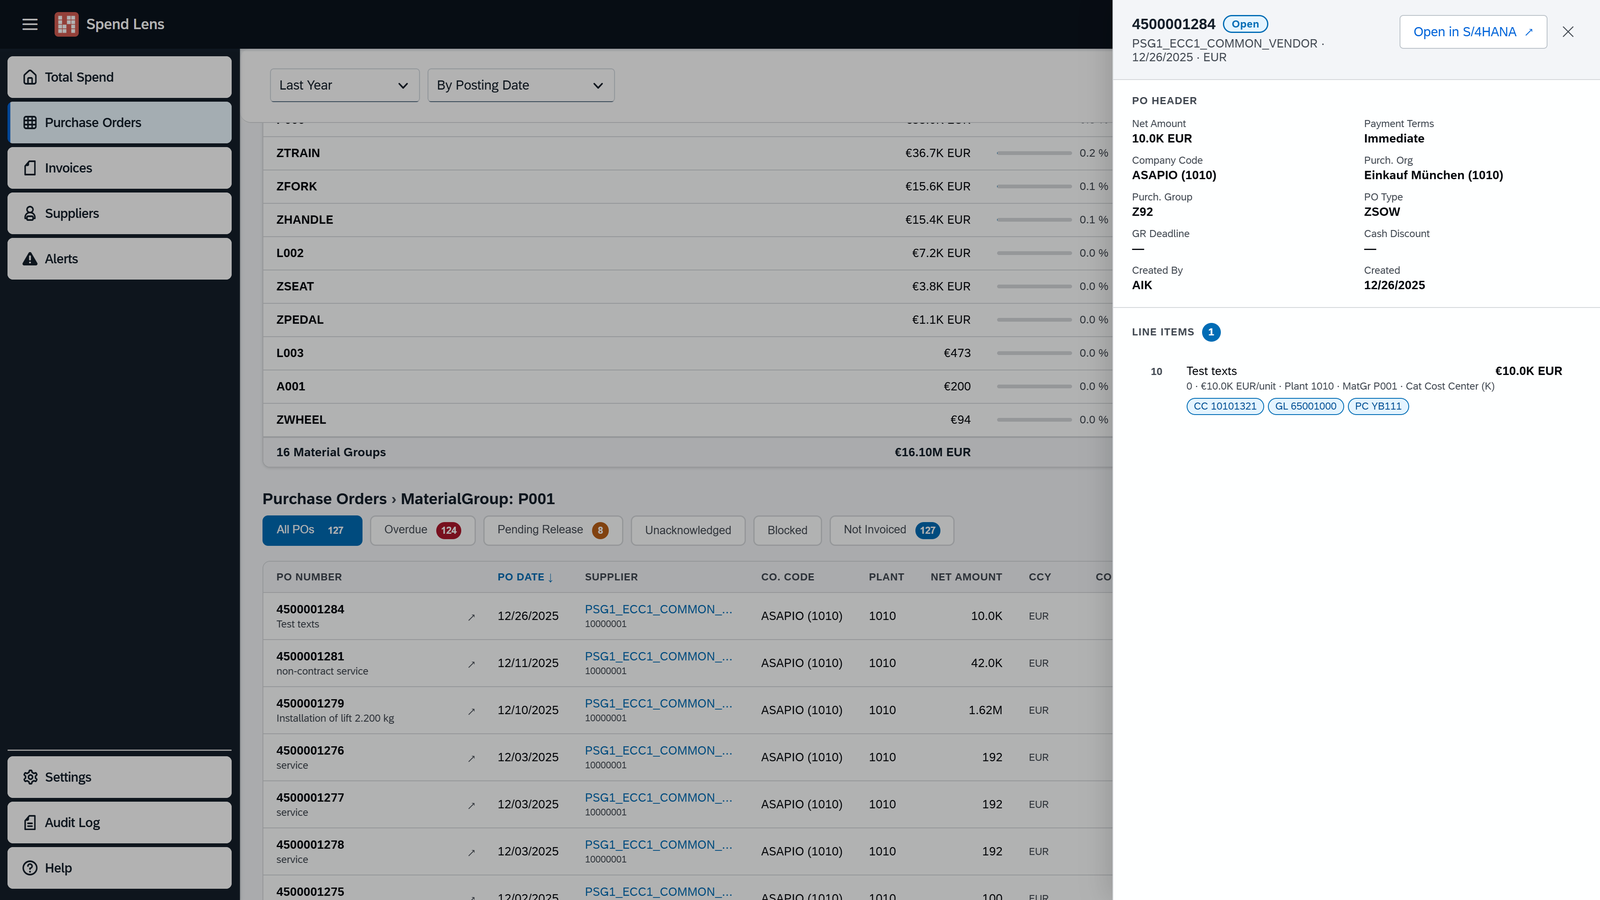Open the Invoices section
The height and width of the screenshot is (900, 1600).
[119, 168]
